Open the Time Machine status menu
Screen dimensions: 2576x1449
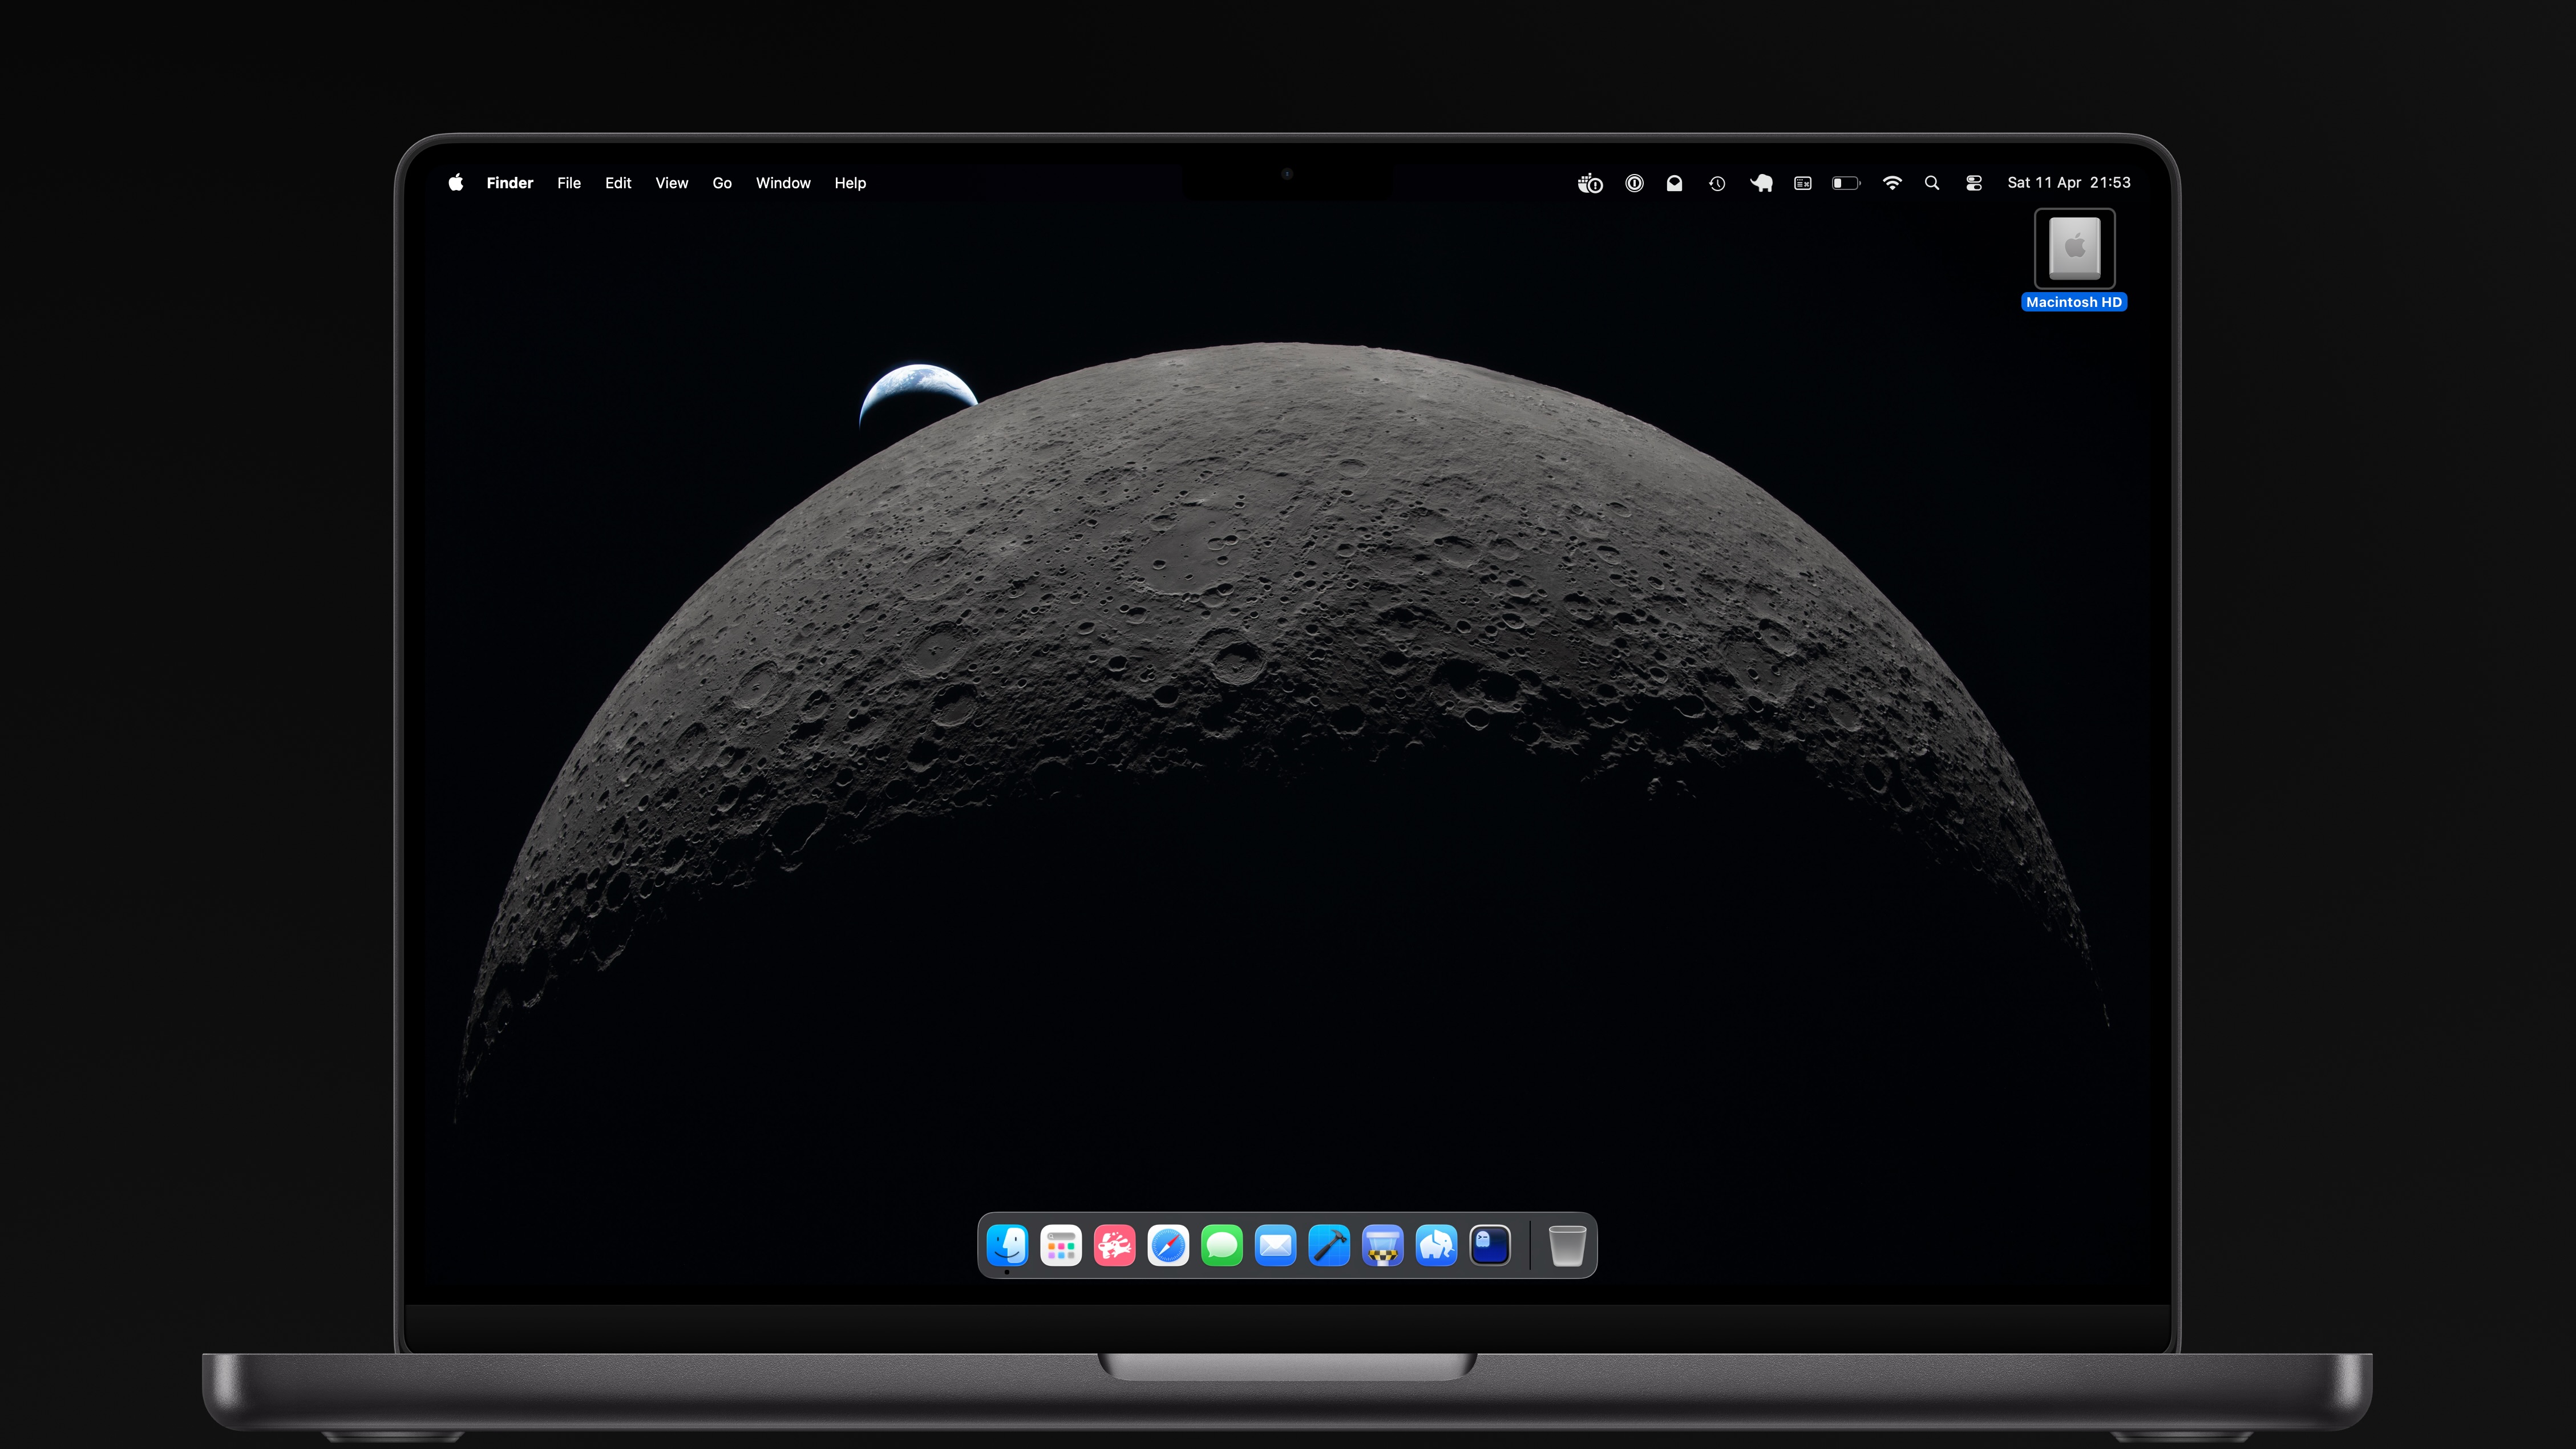[x=1717, y=183]
